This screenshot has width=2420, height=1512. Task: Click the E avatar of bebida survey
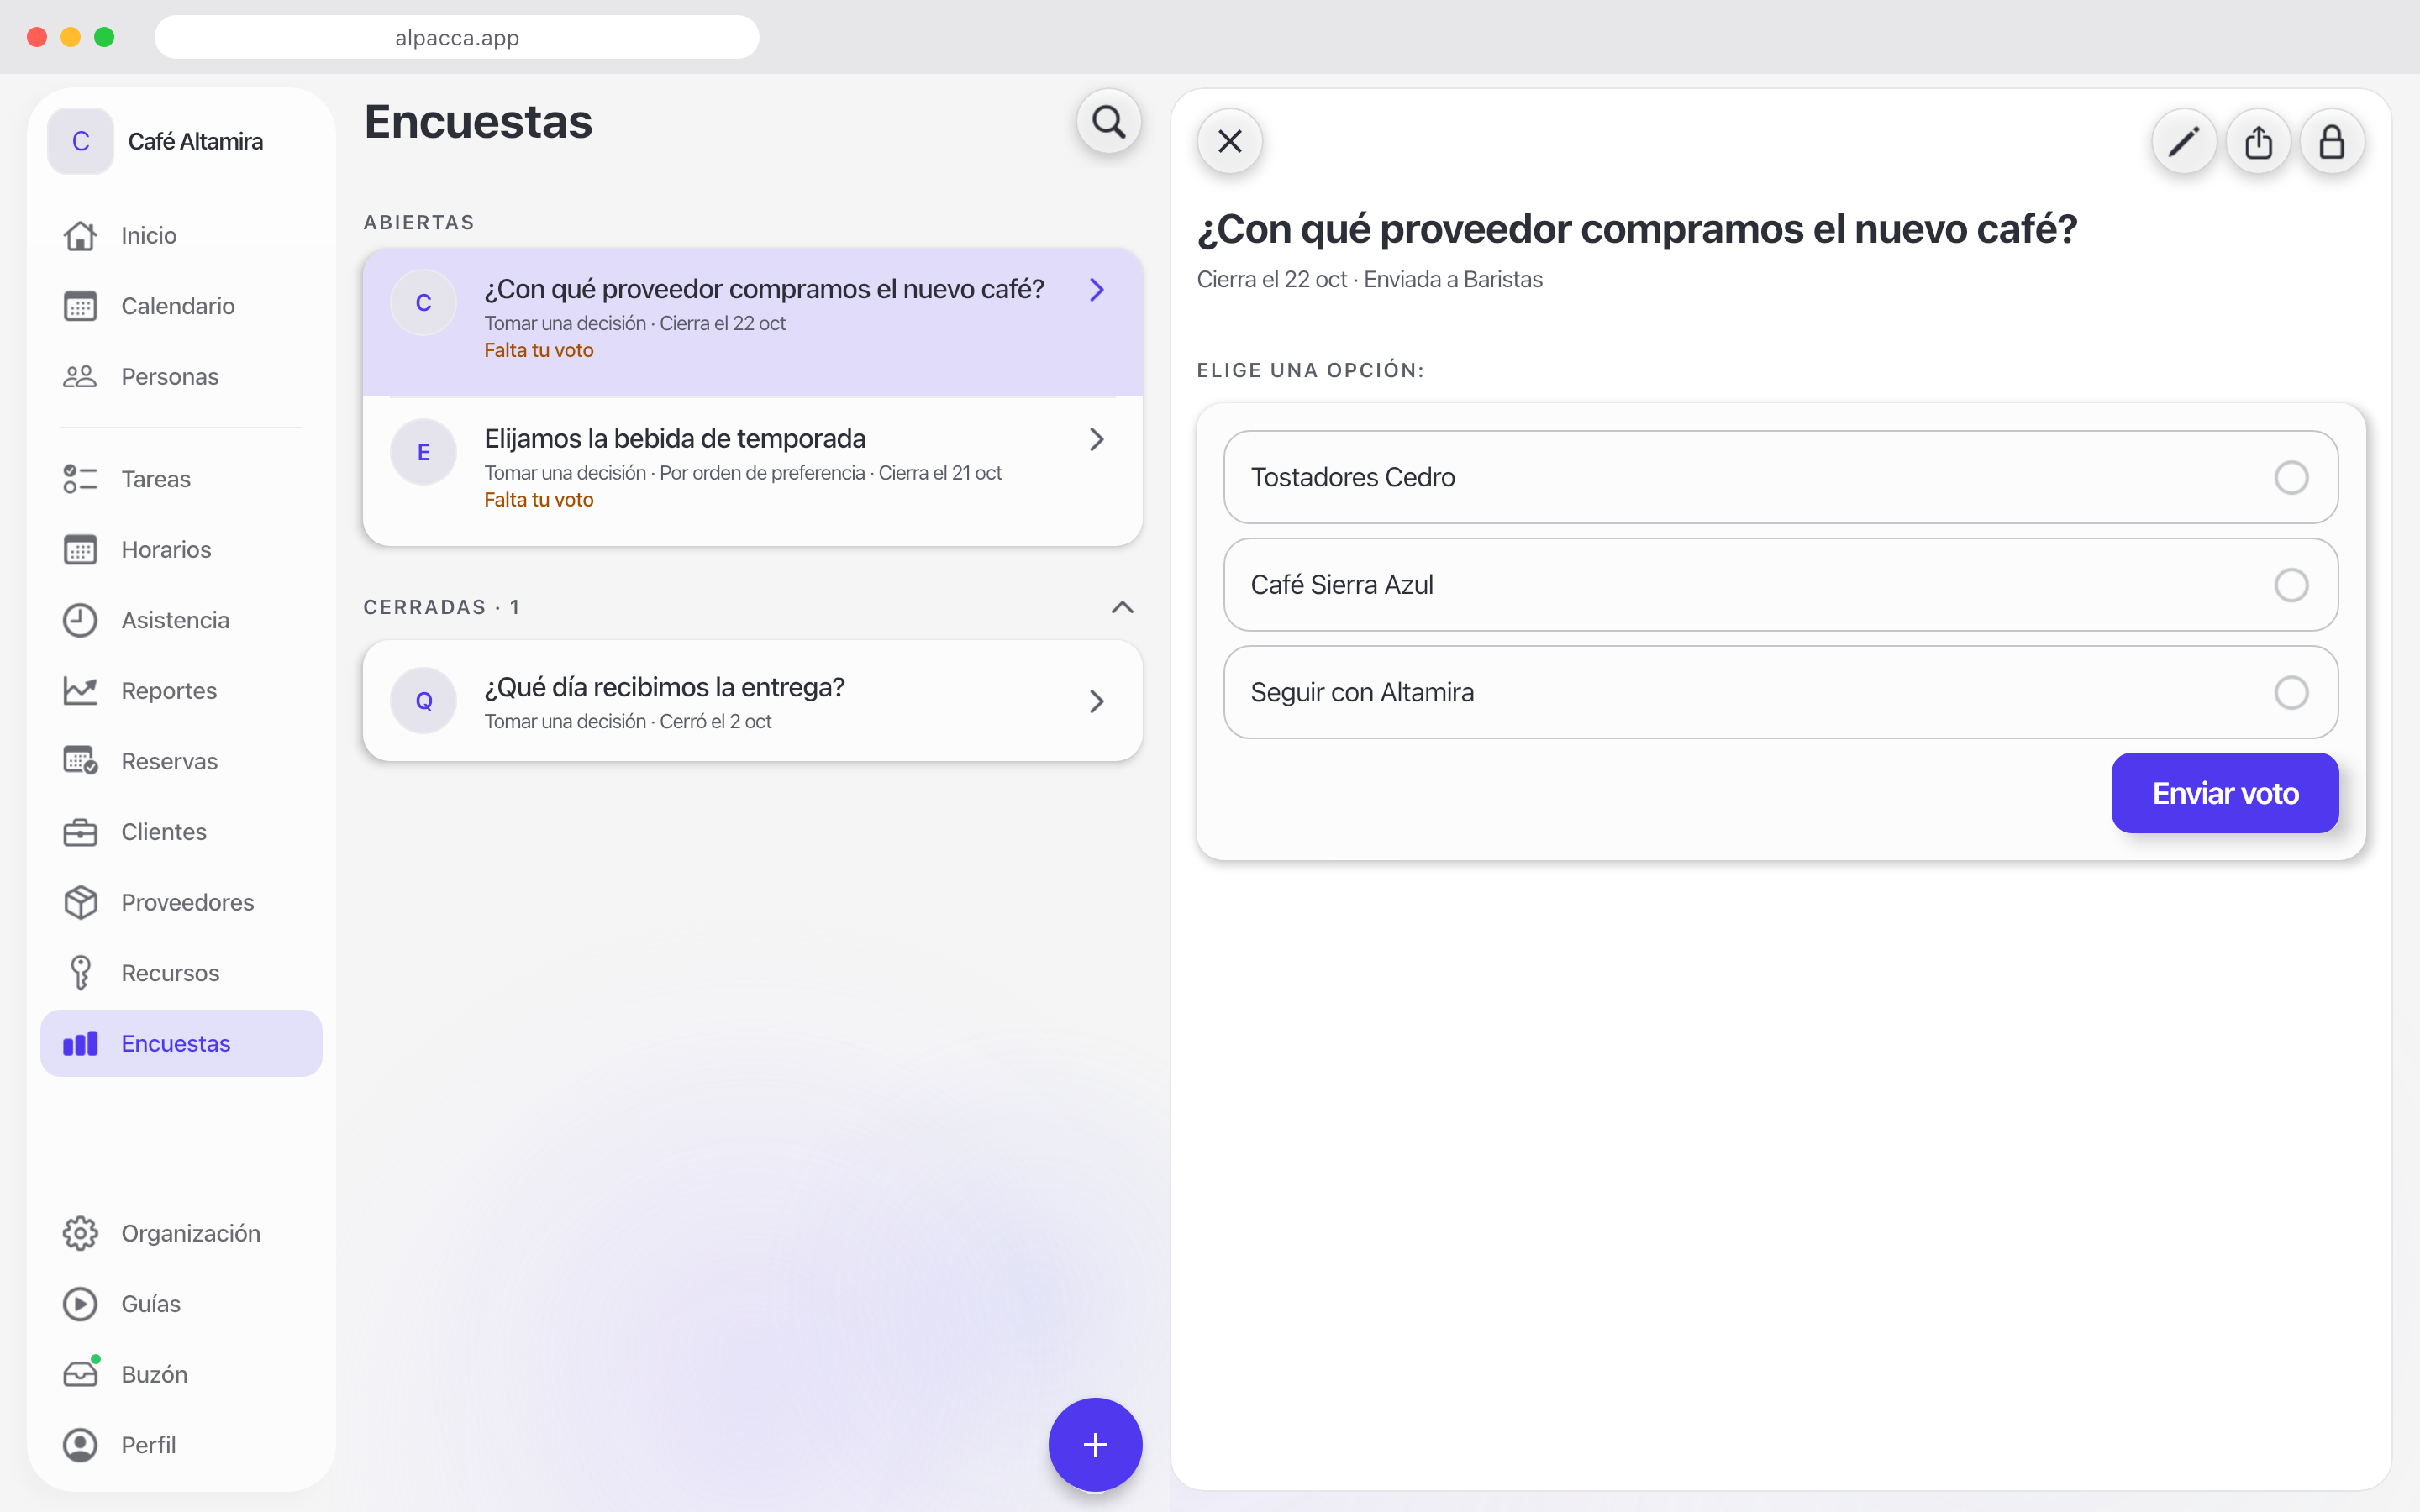423,452
